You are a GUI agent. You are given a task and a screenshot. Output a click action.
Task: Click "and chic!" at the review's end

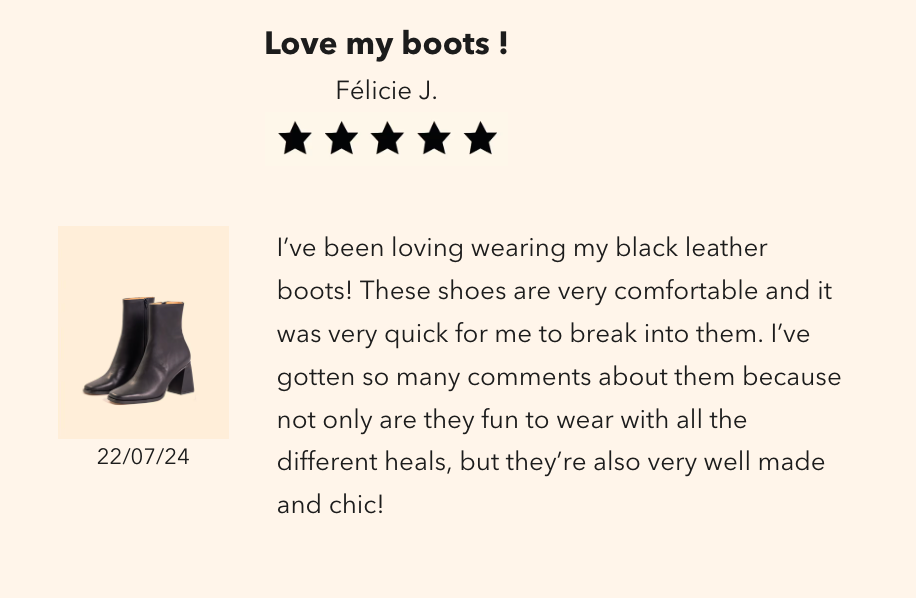(x=330, y=505)
